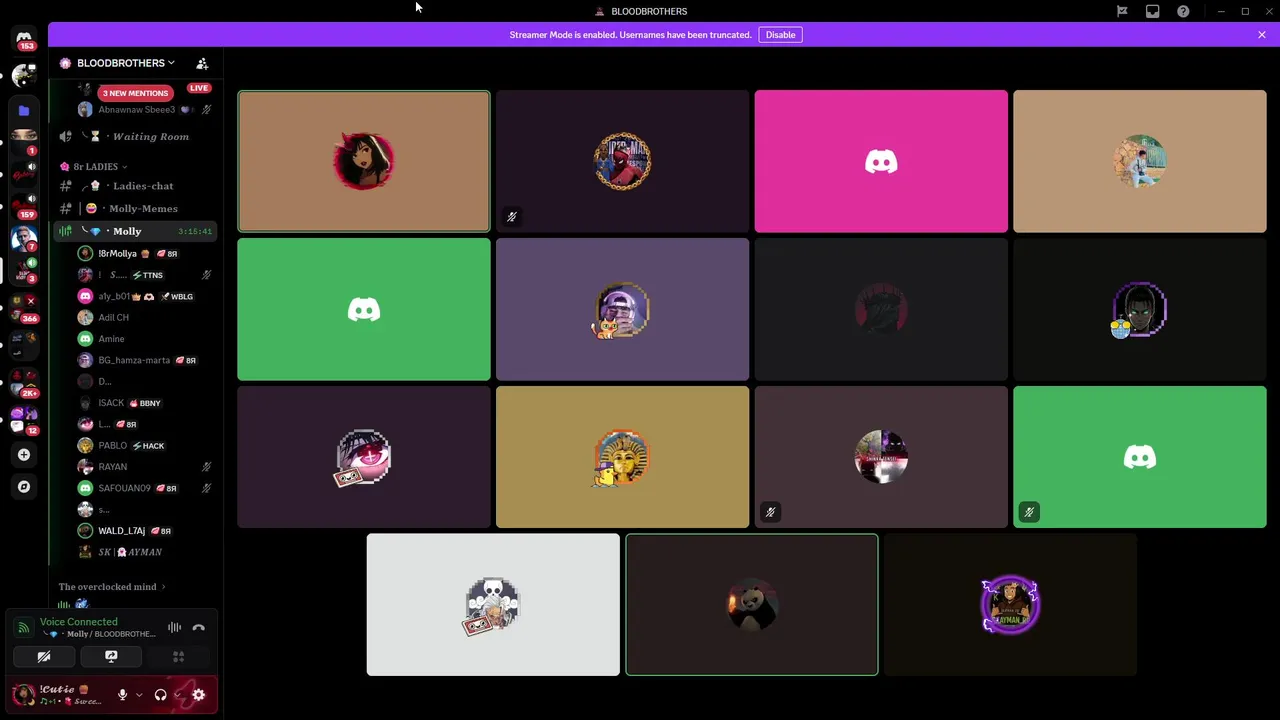Jump to 3 NEW MENTIONS pill
1280x720 pixels.
[135, 93]
